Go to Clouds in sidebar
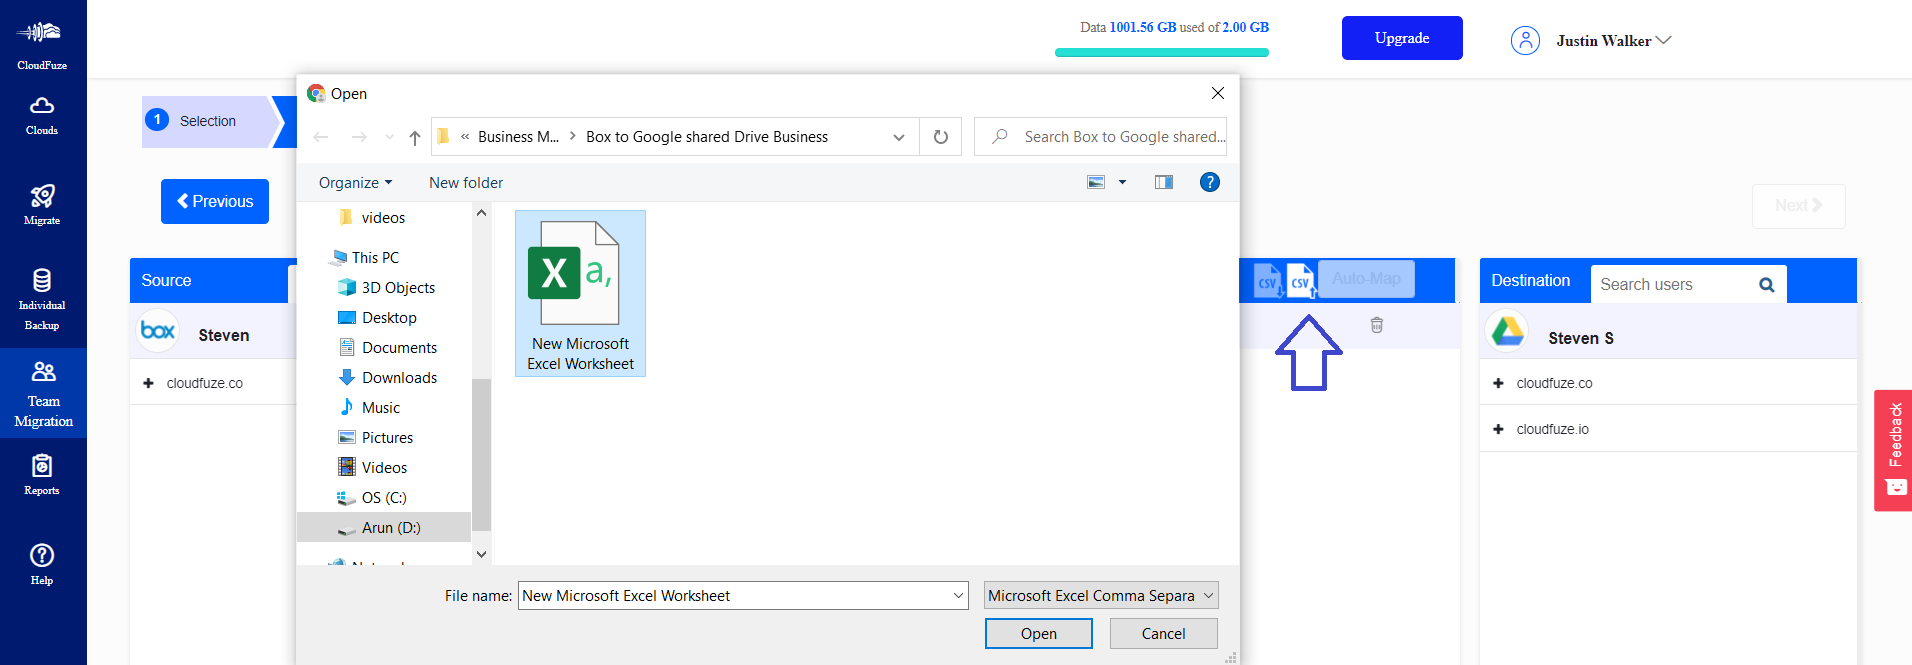This screenshot has height=665, width=1912. tap(42, 115)
